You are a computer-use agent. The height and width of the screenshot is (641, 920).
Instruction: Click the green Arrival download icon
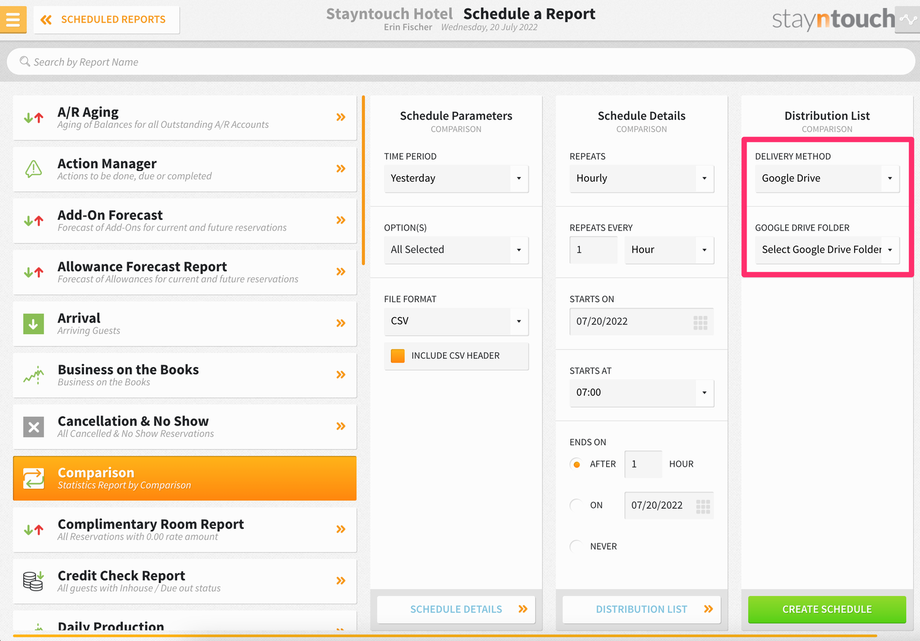33,323
